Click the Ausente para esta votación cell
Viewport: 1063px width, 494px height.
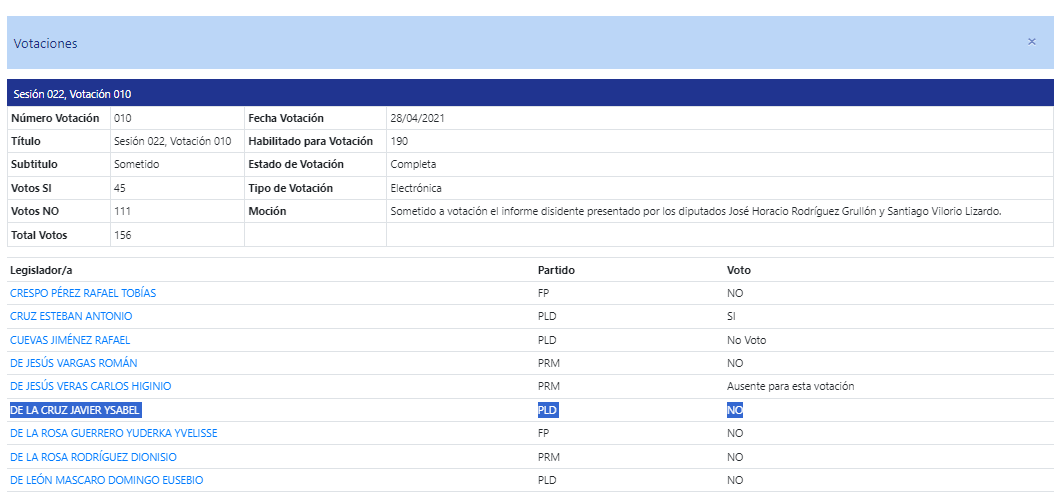coord(790,386)
